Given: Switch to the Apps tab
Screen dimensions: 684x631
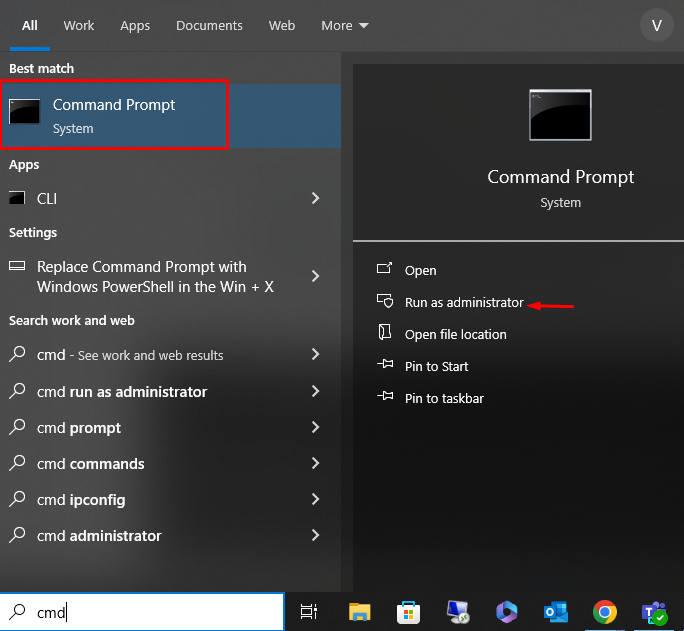Looking at the screenshot, I should tap(135, 26).
